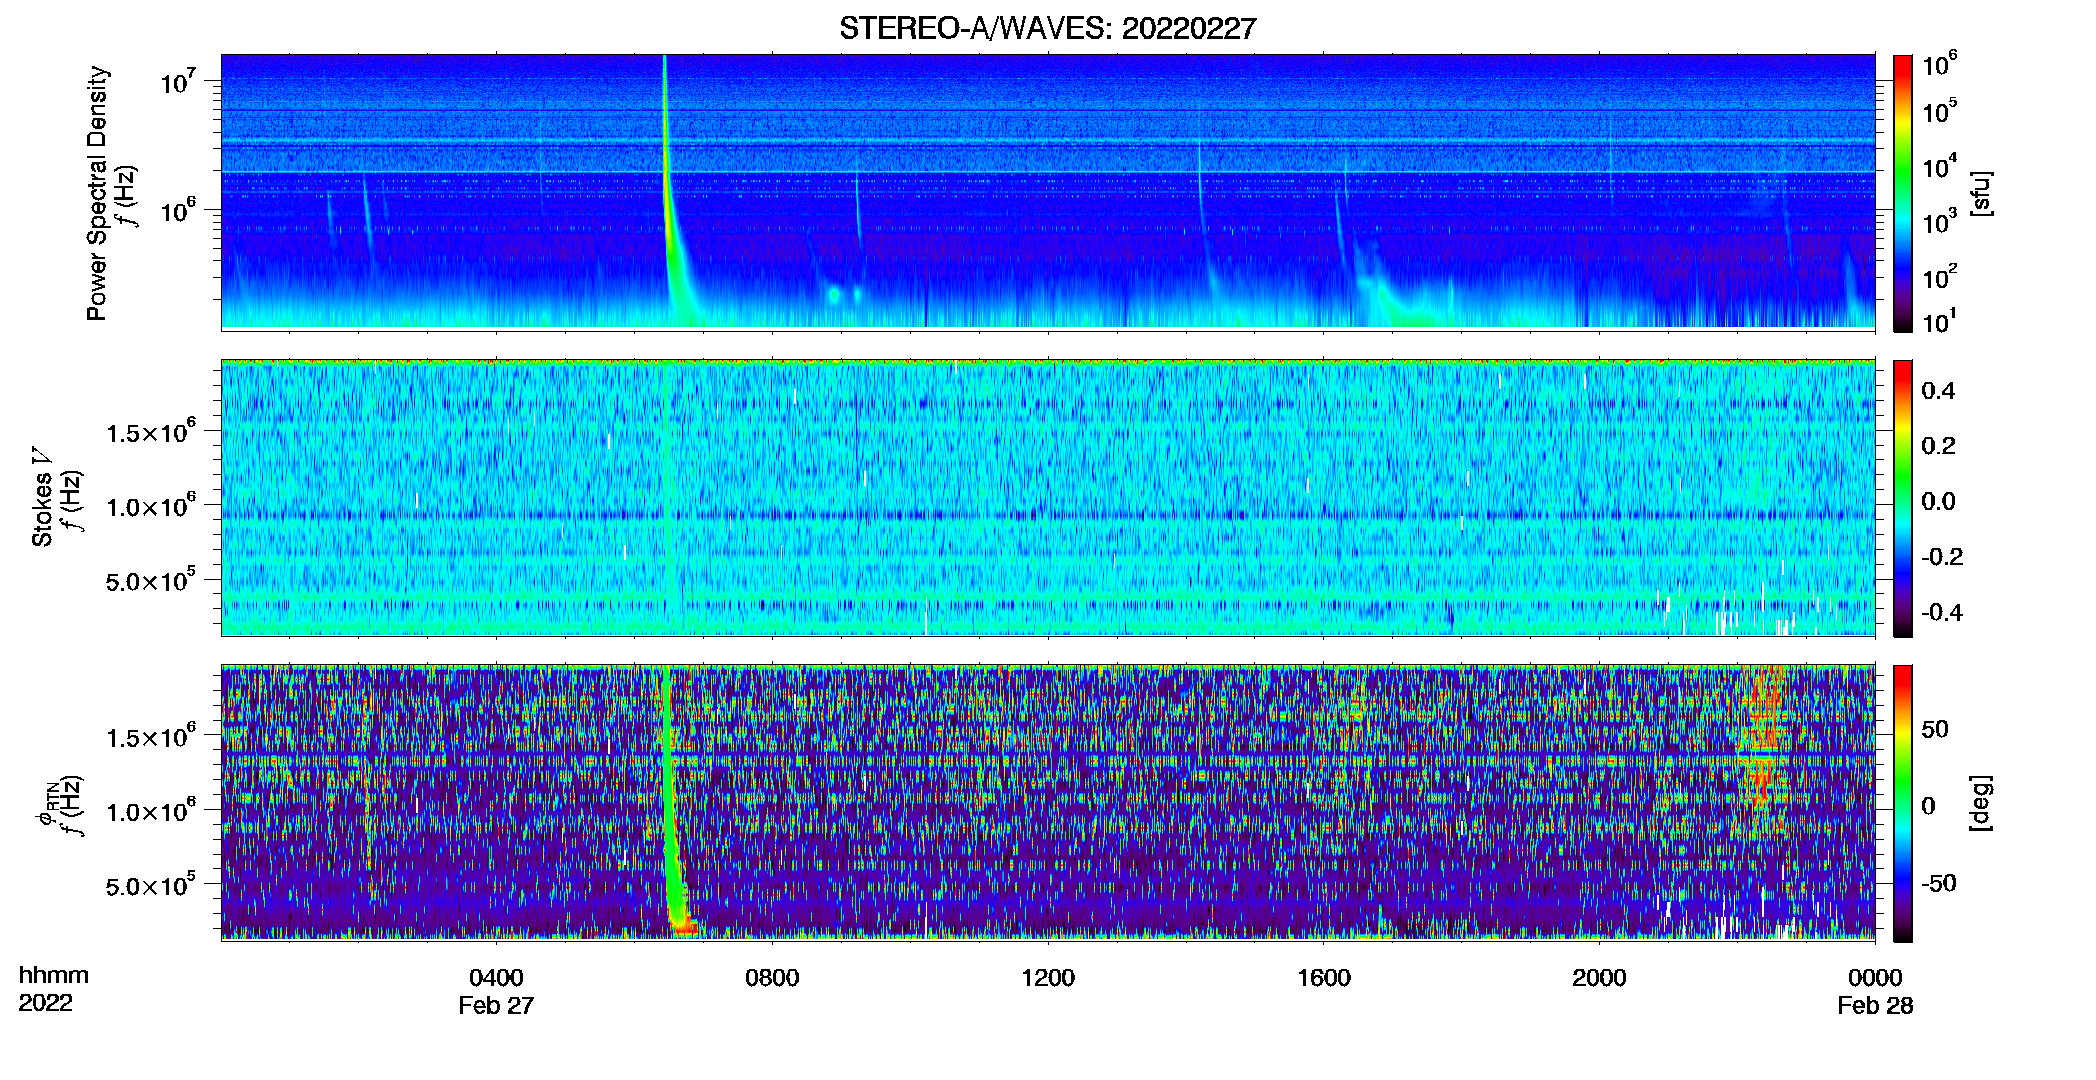Click 1.5×10^6 tick on Stokes V panel
This screenshot has width=2096, height=1080.
(150, 432)
